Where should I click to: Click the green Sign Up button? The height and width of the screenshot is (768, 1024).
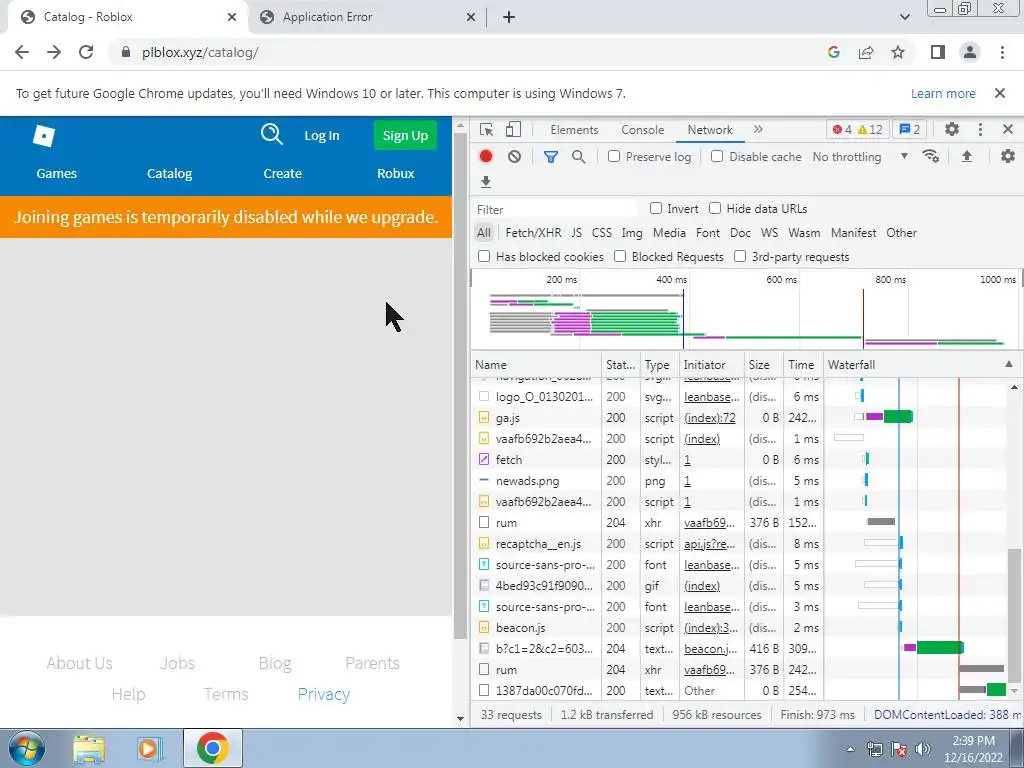[x=405, y=135]
